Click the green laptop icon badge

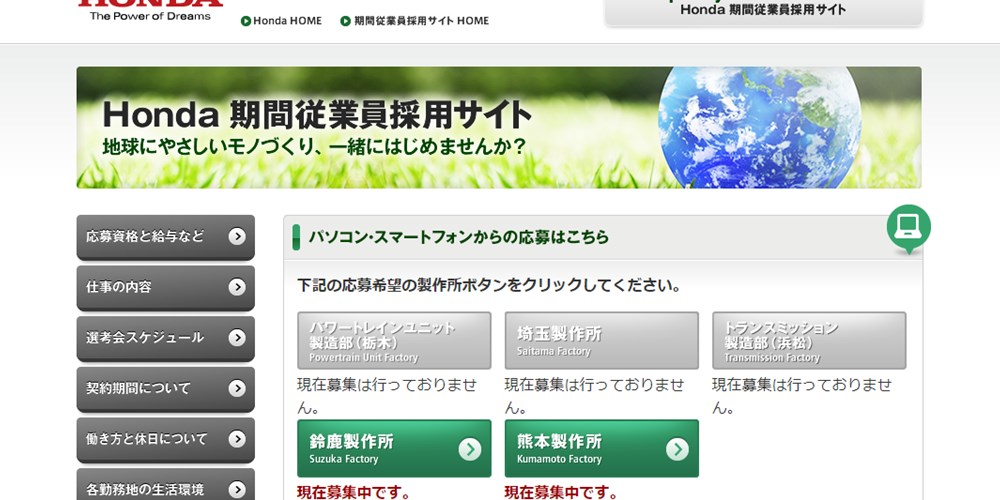click(908, 228)
